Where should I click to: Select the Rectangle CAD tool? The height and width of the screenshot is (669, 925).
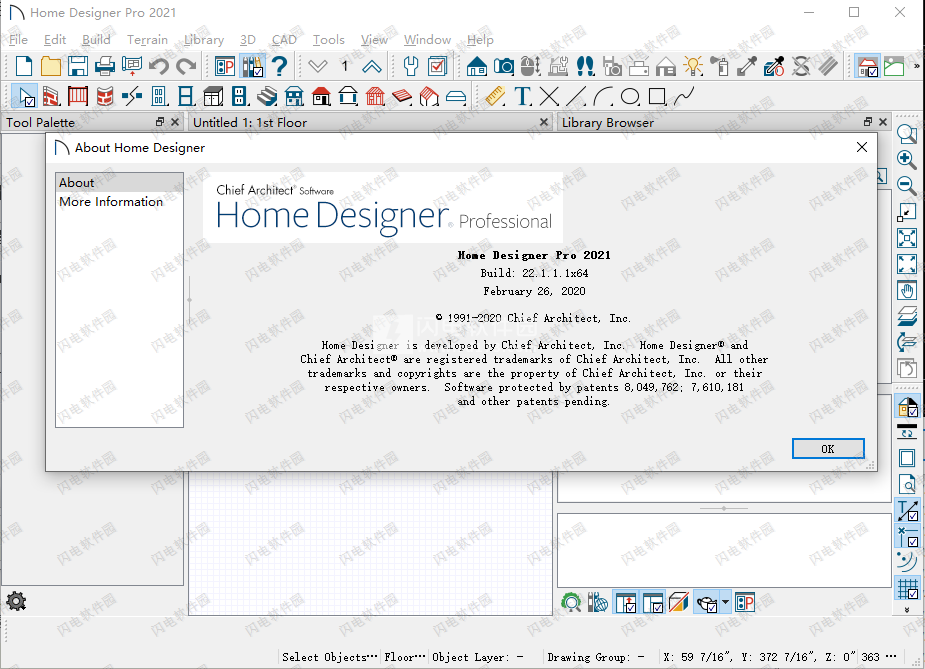[657, 96]
